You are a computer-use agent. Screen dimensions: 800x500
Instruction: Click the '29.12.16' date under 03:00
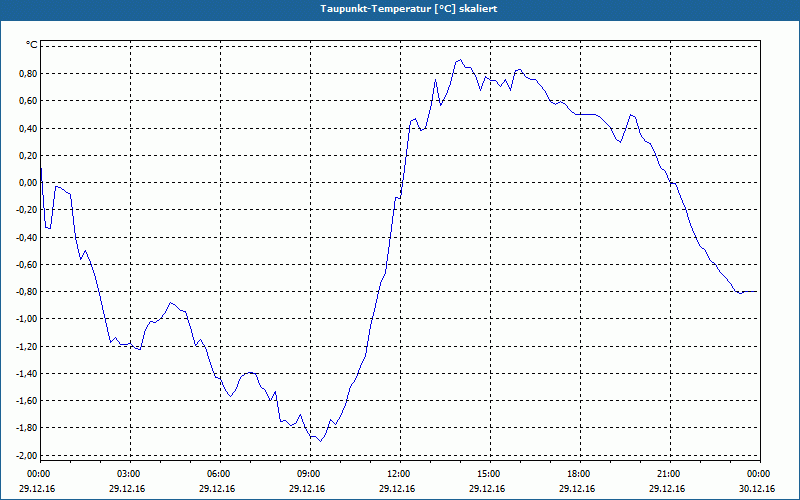pyautogui.click(x=128, y=489)
